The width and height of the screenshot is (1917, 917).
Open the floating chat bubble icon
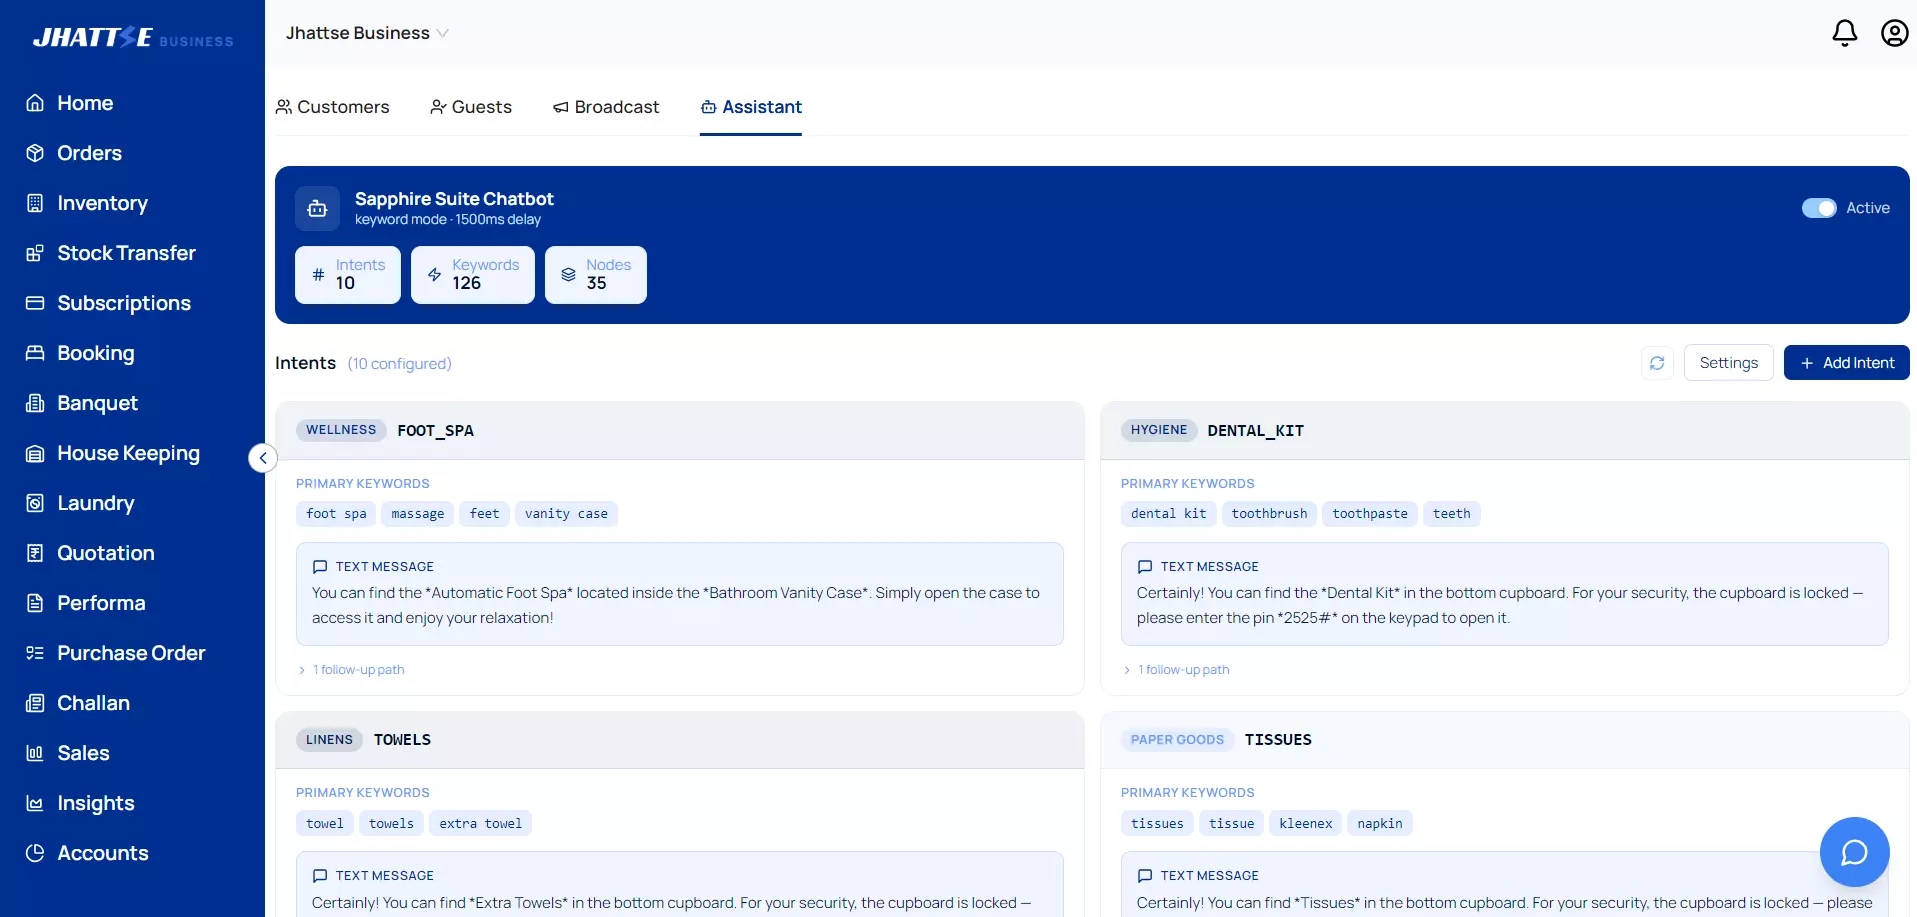1854,852
